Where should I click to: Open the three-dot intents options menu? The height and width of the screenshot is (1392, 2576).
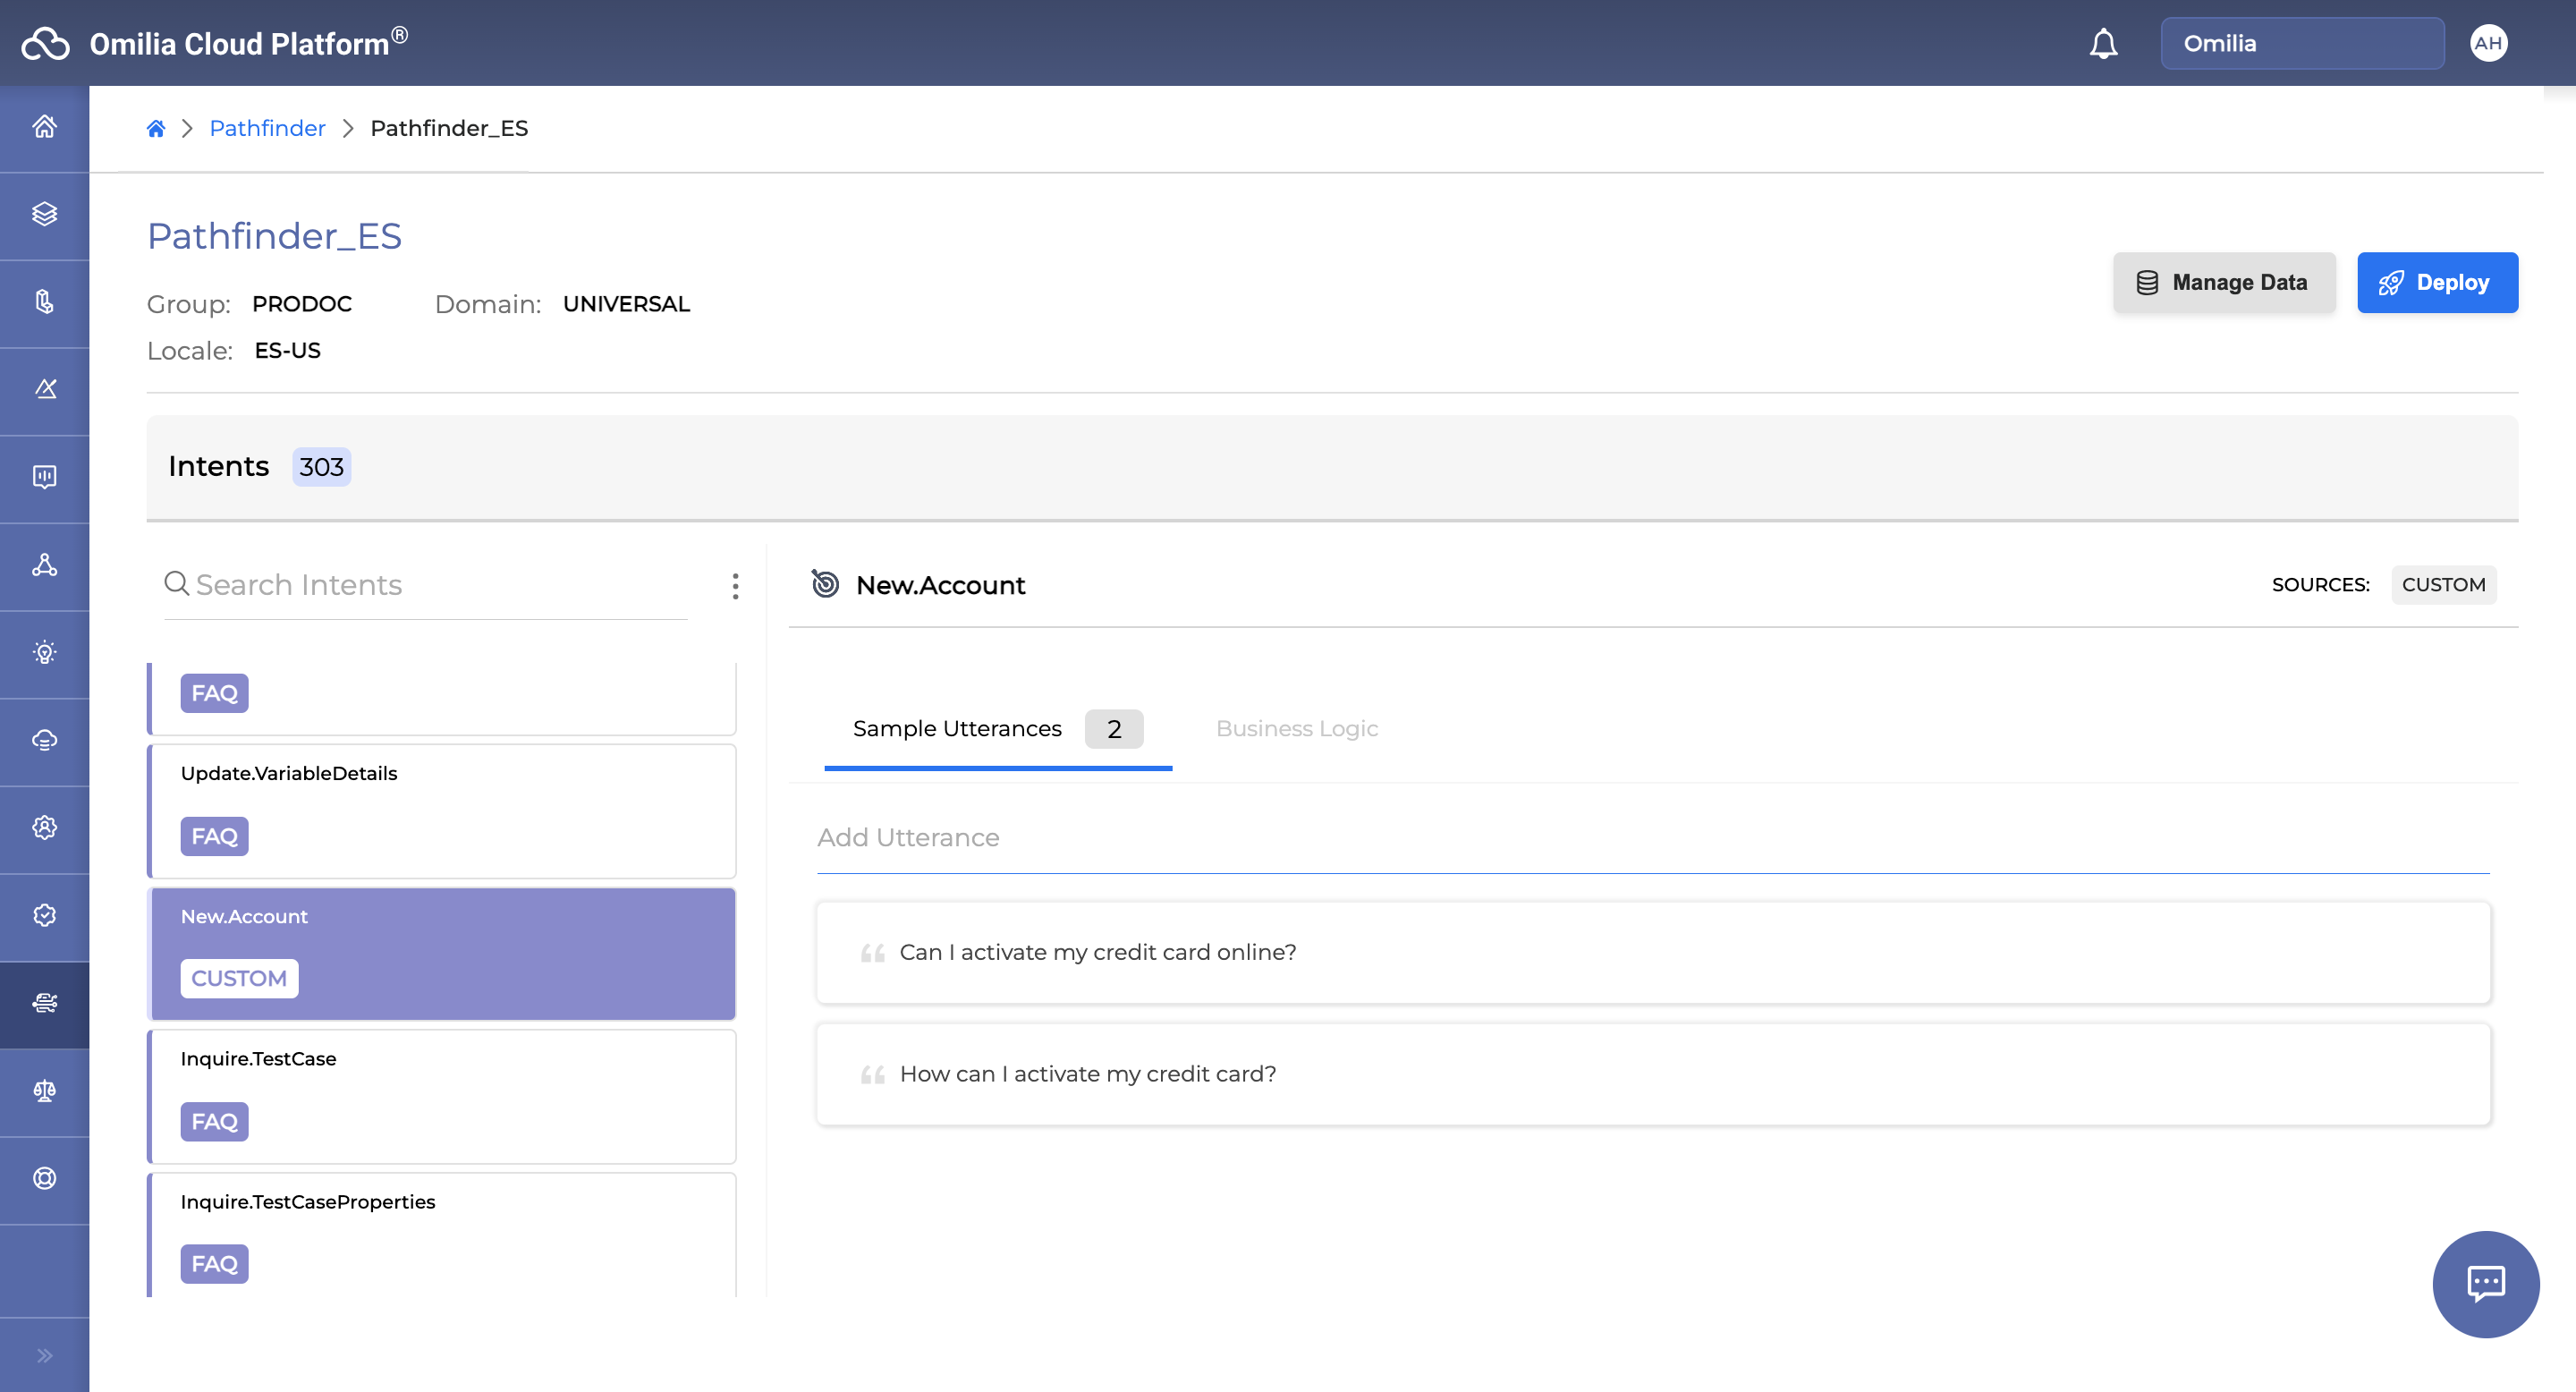pyautogui.click(x=735, y=586)
